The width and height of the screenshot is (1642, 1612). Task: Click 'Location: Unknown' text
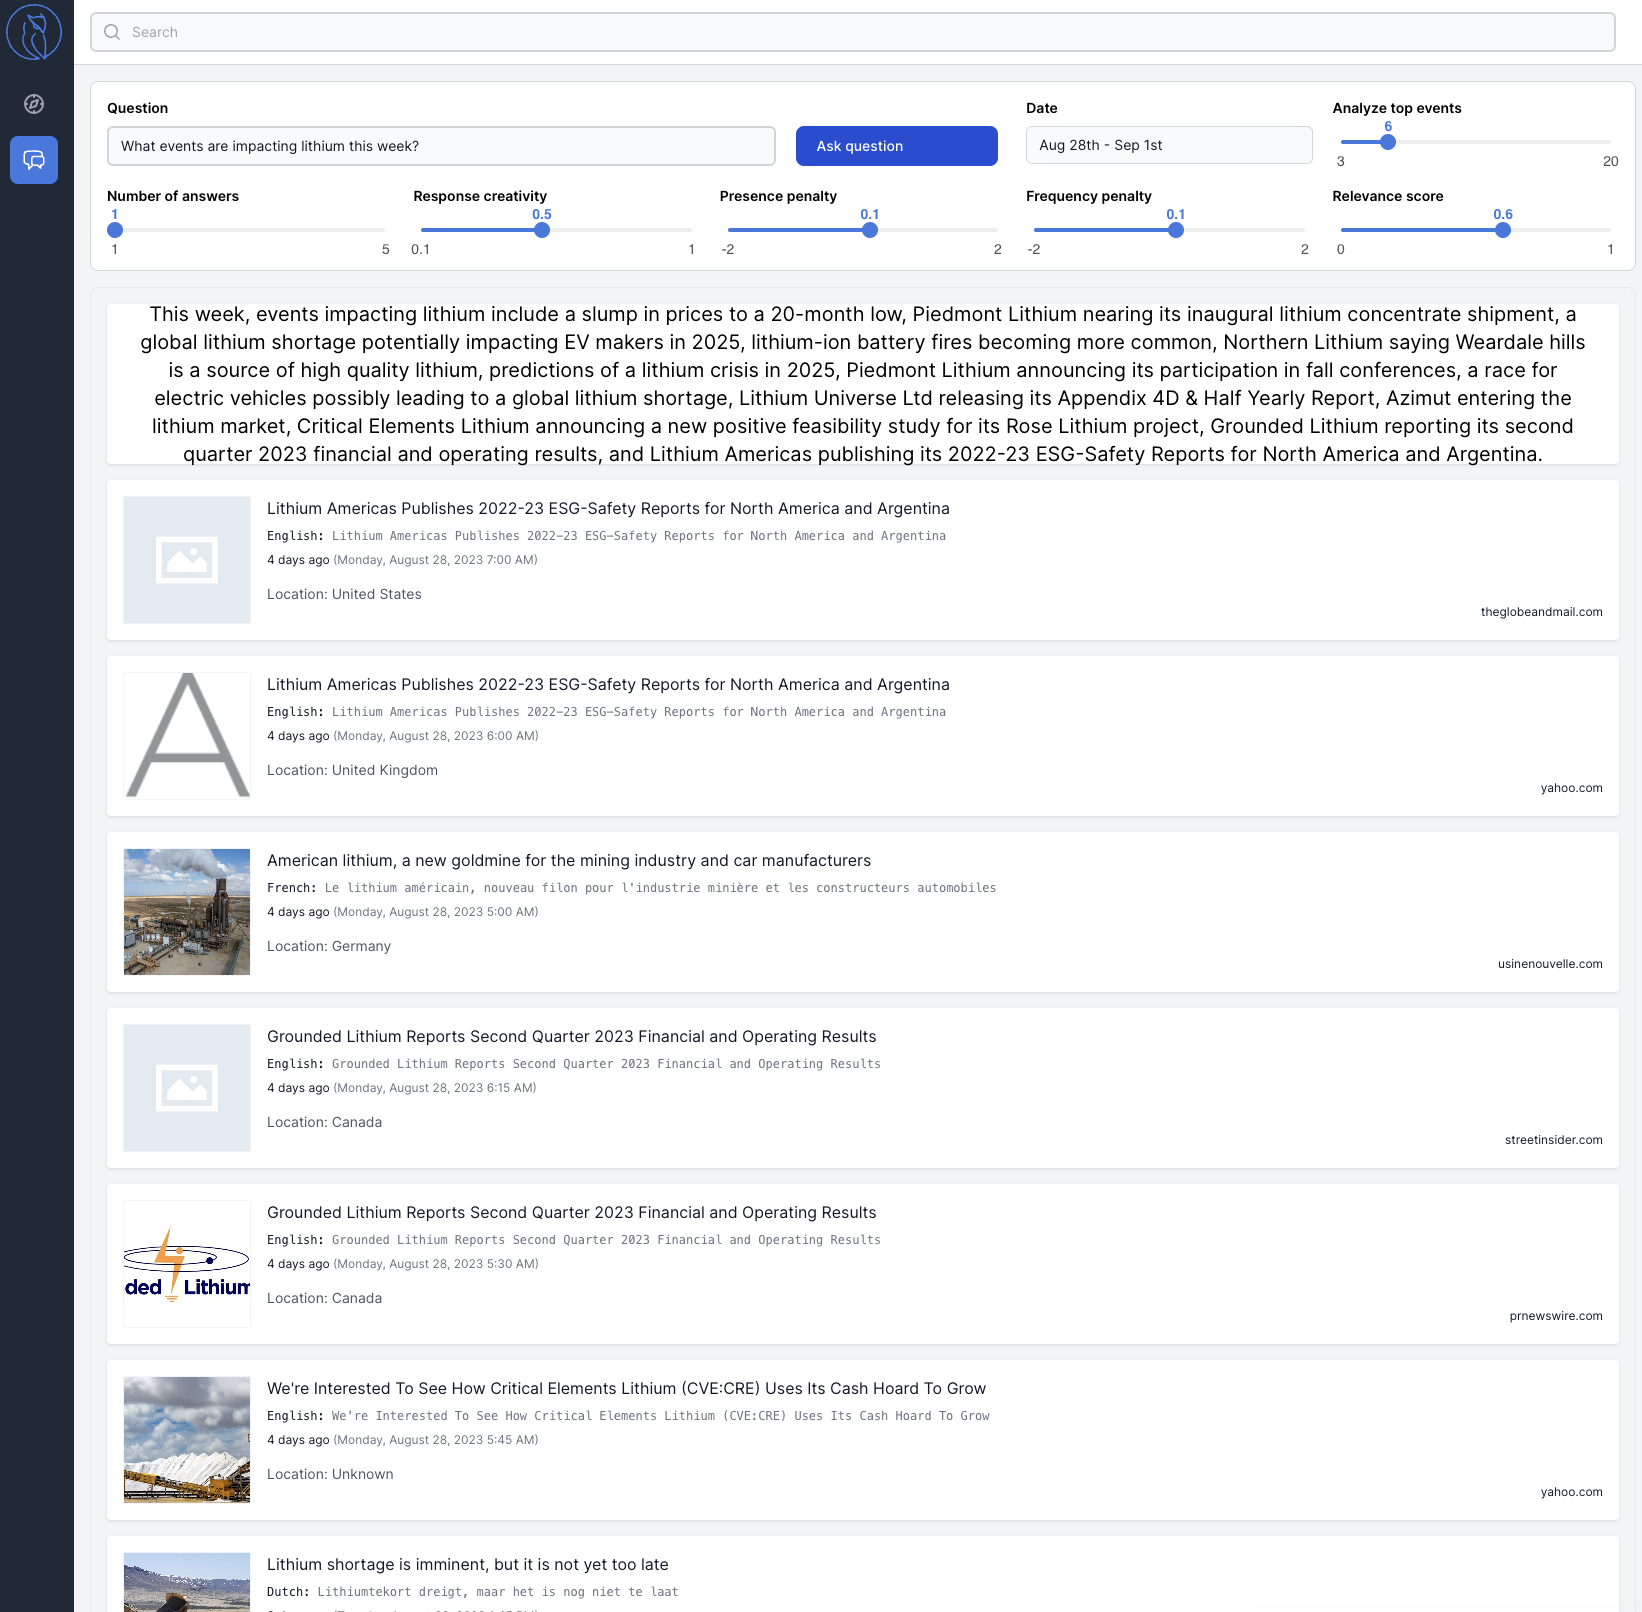330,1474
